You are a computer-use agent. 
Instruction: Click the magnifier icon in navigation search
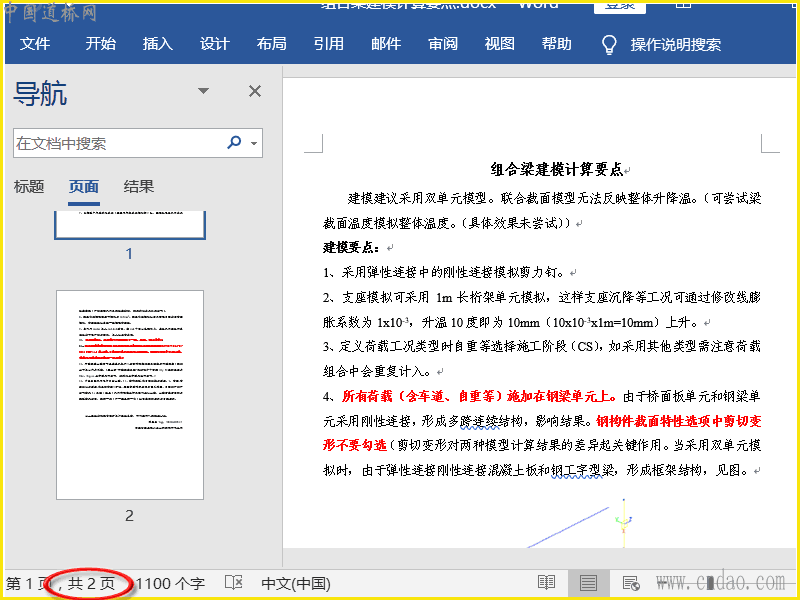click(234, 143)
